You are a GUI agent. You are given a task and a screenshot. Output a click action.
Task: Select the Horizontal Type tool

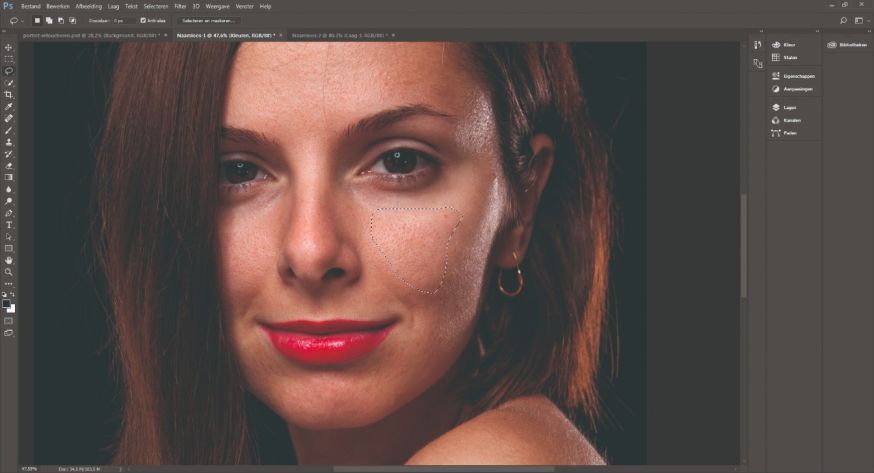click(9, 225)
